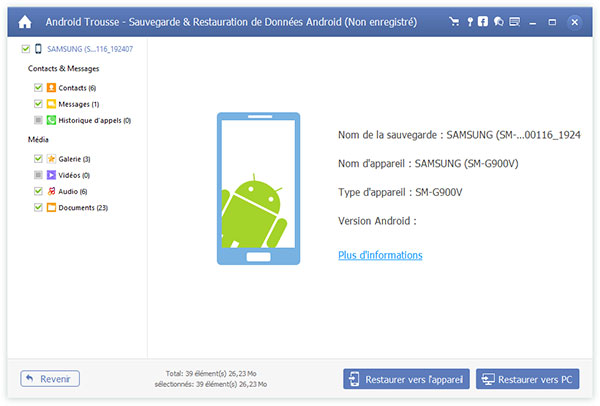Click the Audio music note icon

tap(51, 191)
